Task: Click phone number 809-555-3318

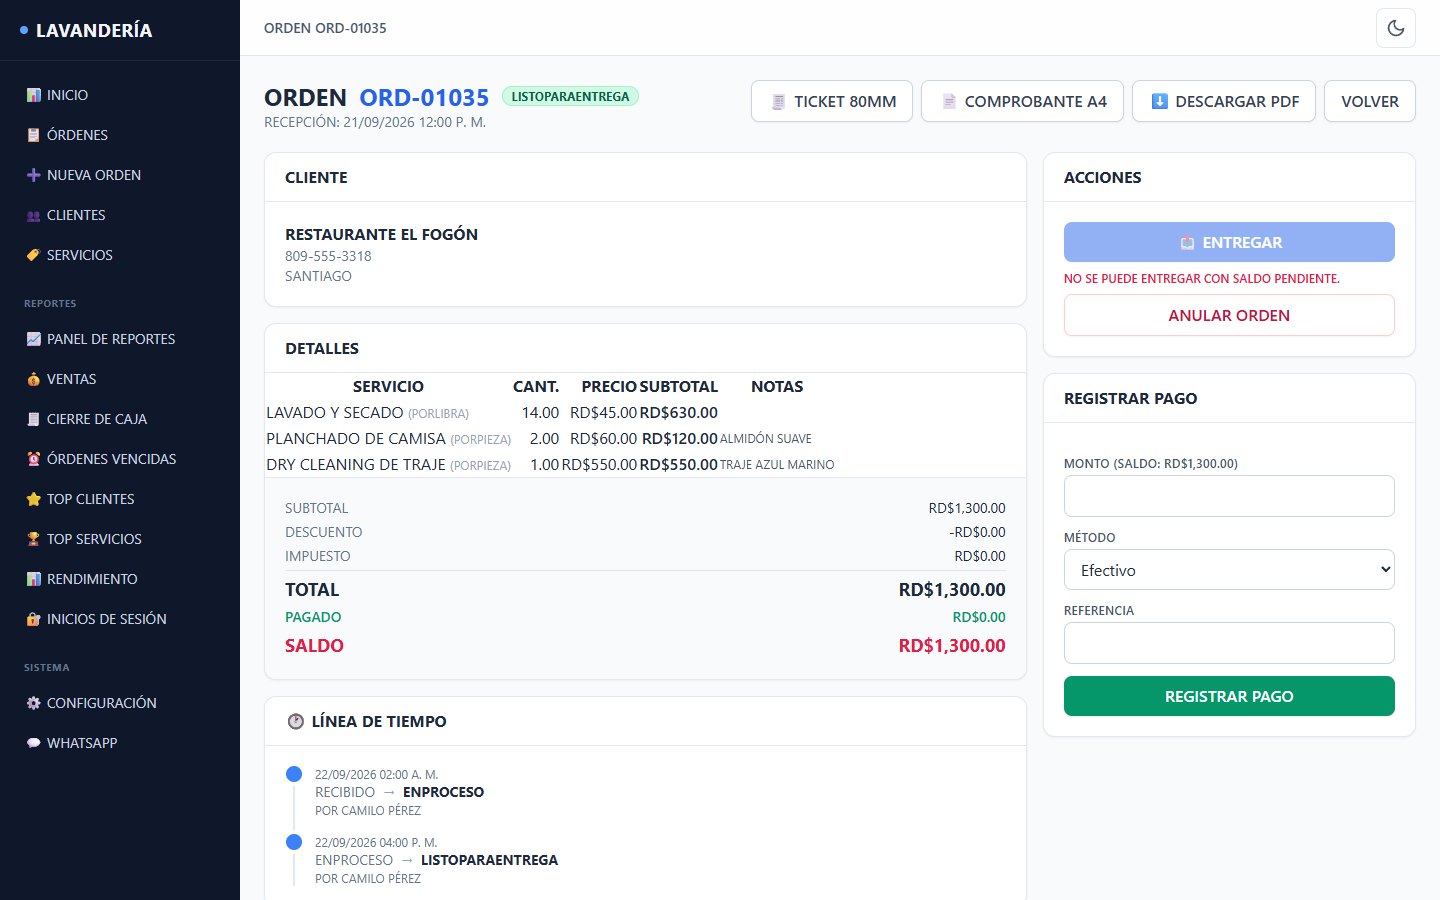Action: tap(328, 256)
